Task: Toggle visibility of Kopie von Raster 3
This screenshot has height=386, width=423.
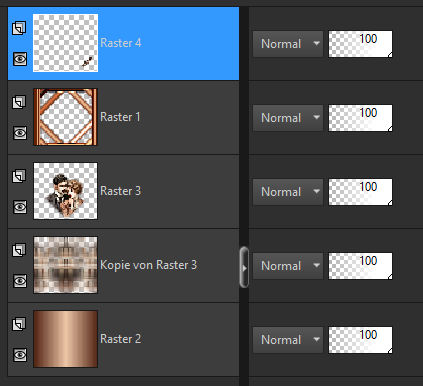Action: tap(20, 281)
